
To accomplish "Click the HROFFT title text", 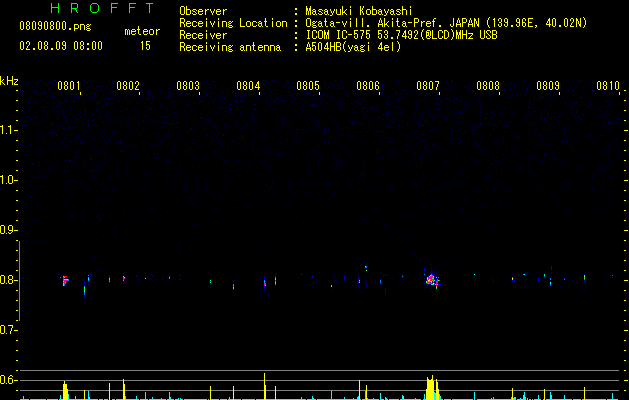I will pyautogui.click(x=103, y=8).
